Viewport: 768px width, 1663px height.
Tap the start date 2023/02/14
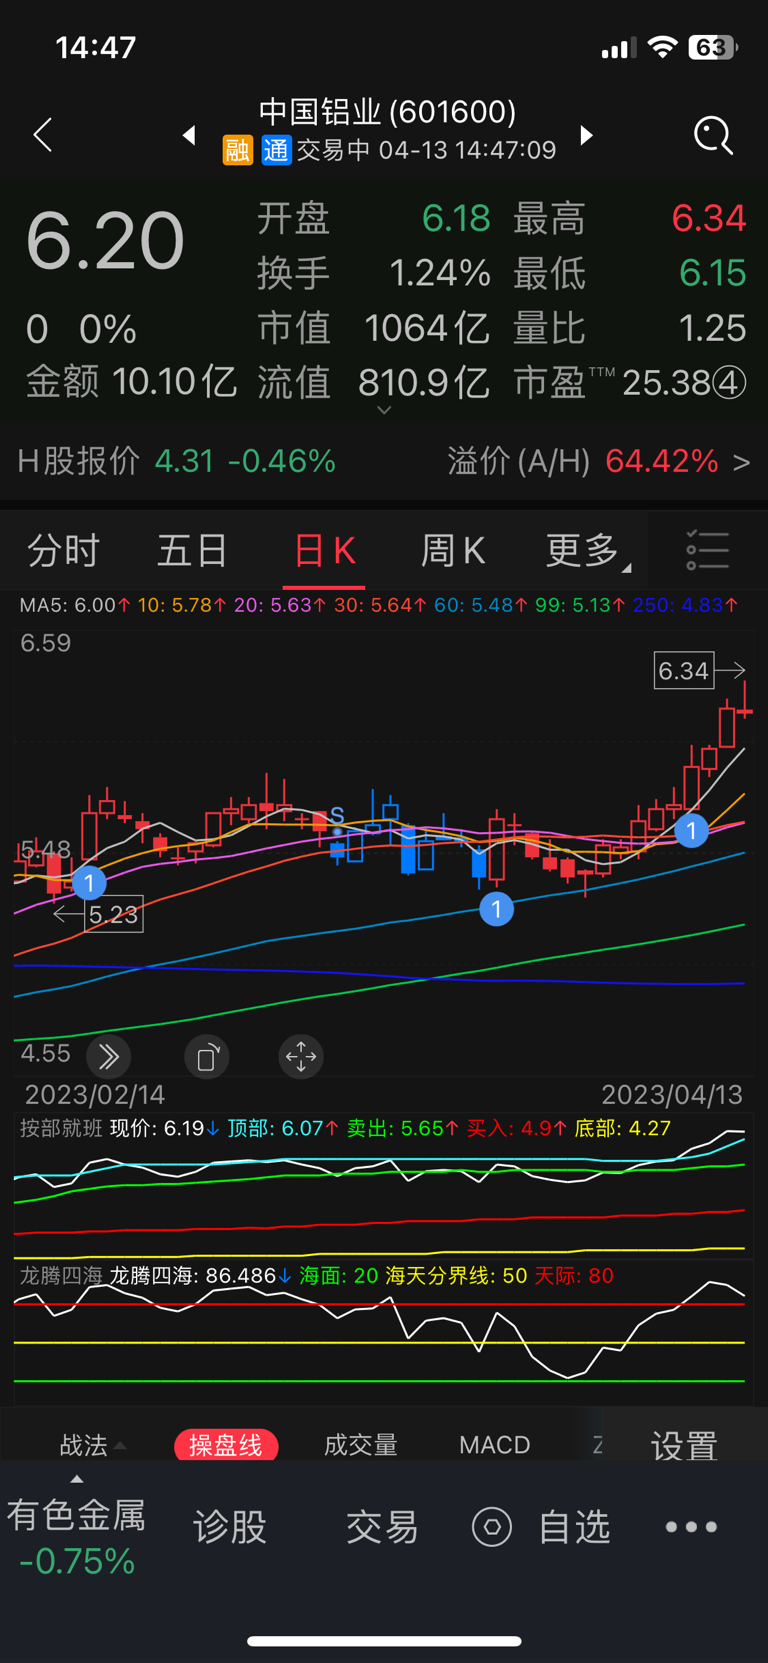pyautogui.click(x=95, y=1094)
